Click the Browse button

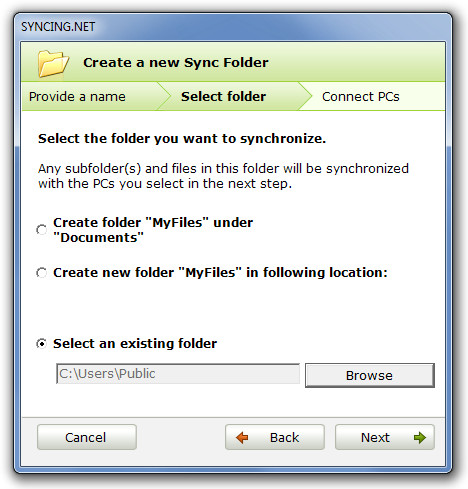[x=370, y=375]
